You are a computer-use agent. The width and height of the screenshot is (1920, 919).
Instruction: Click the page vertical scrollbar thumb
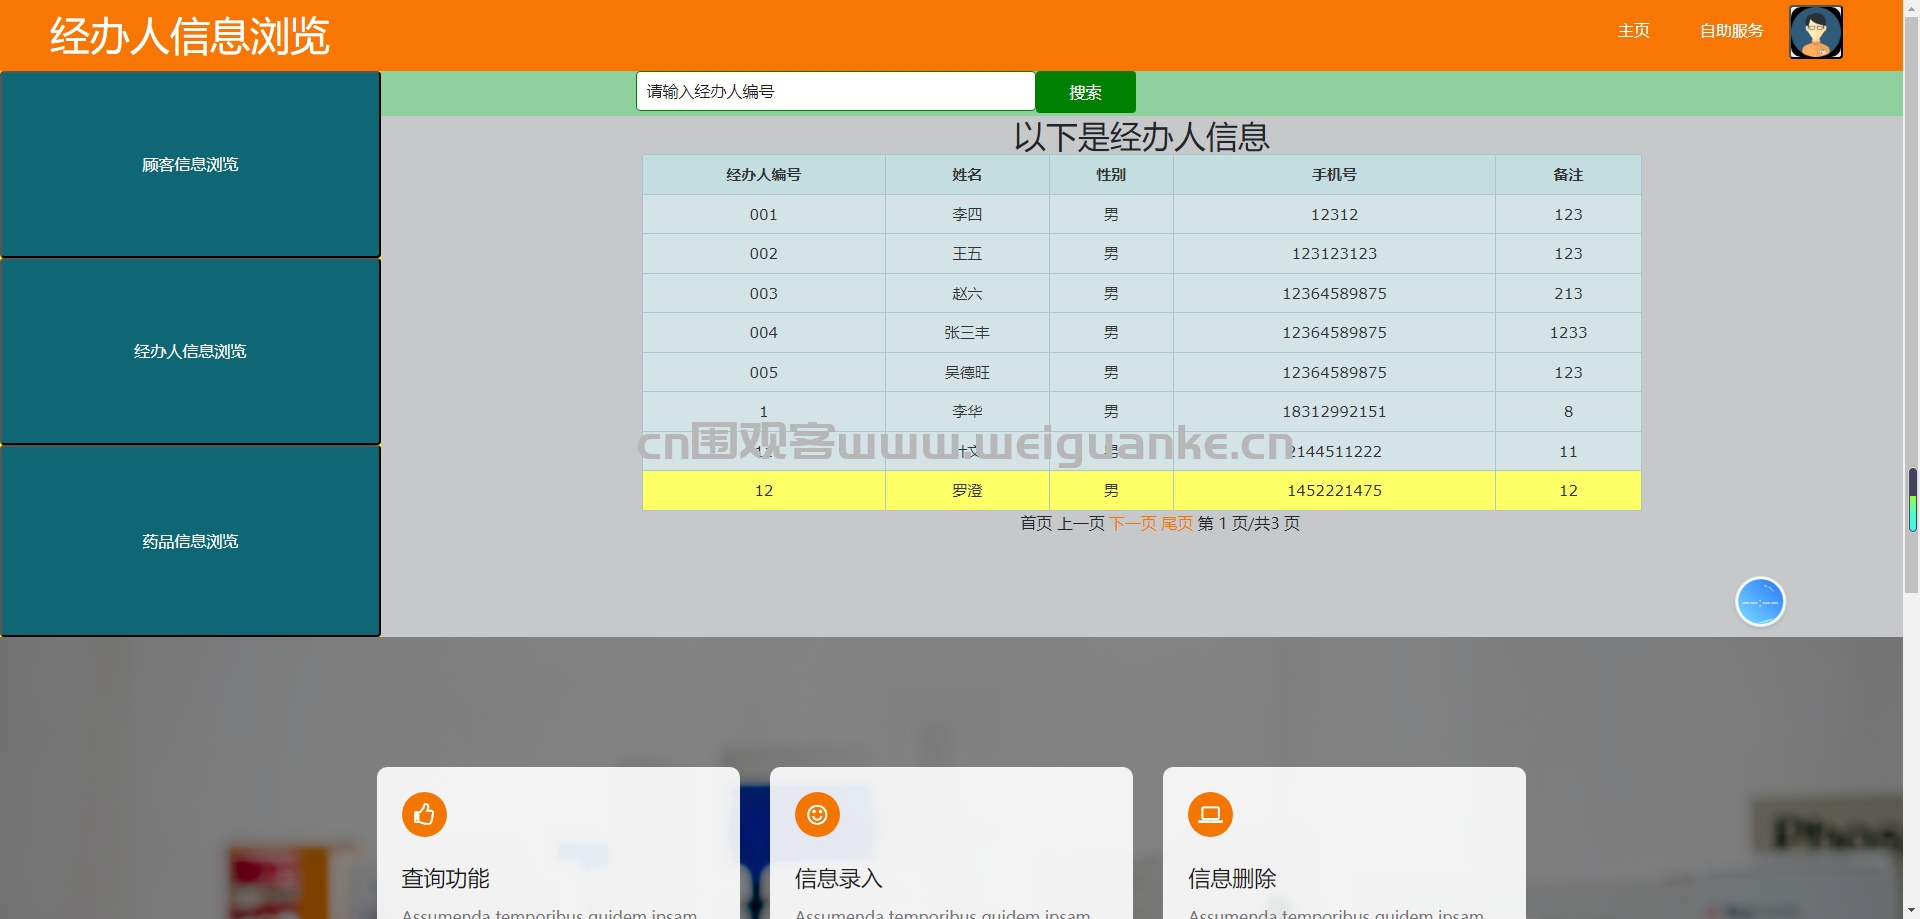click(1912, 499)
